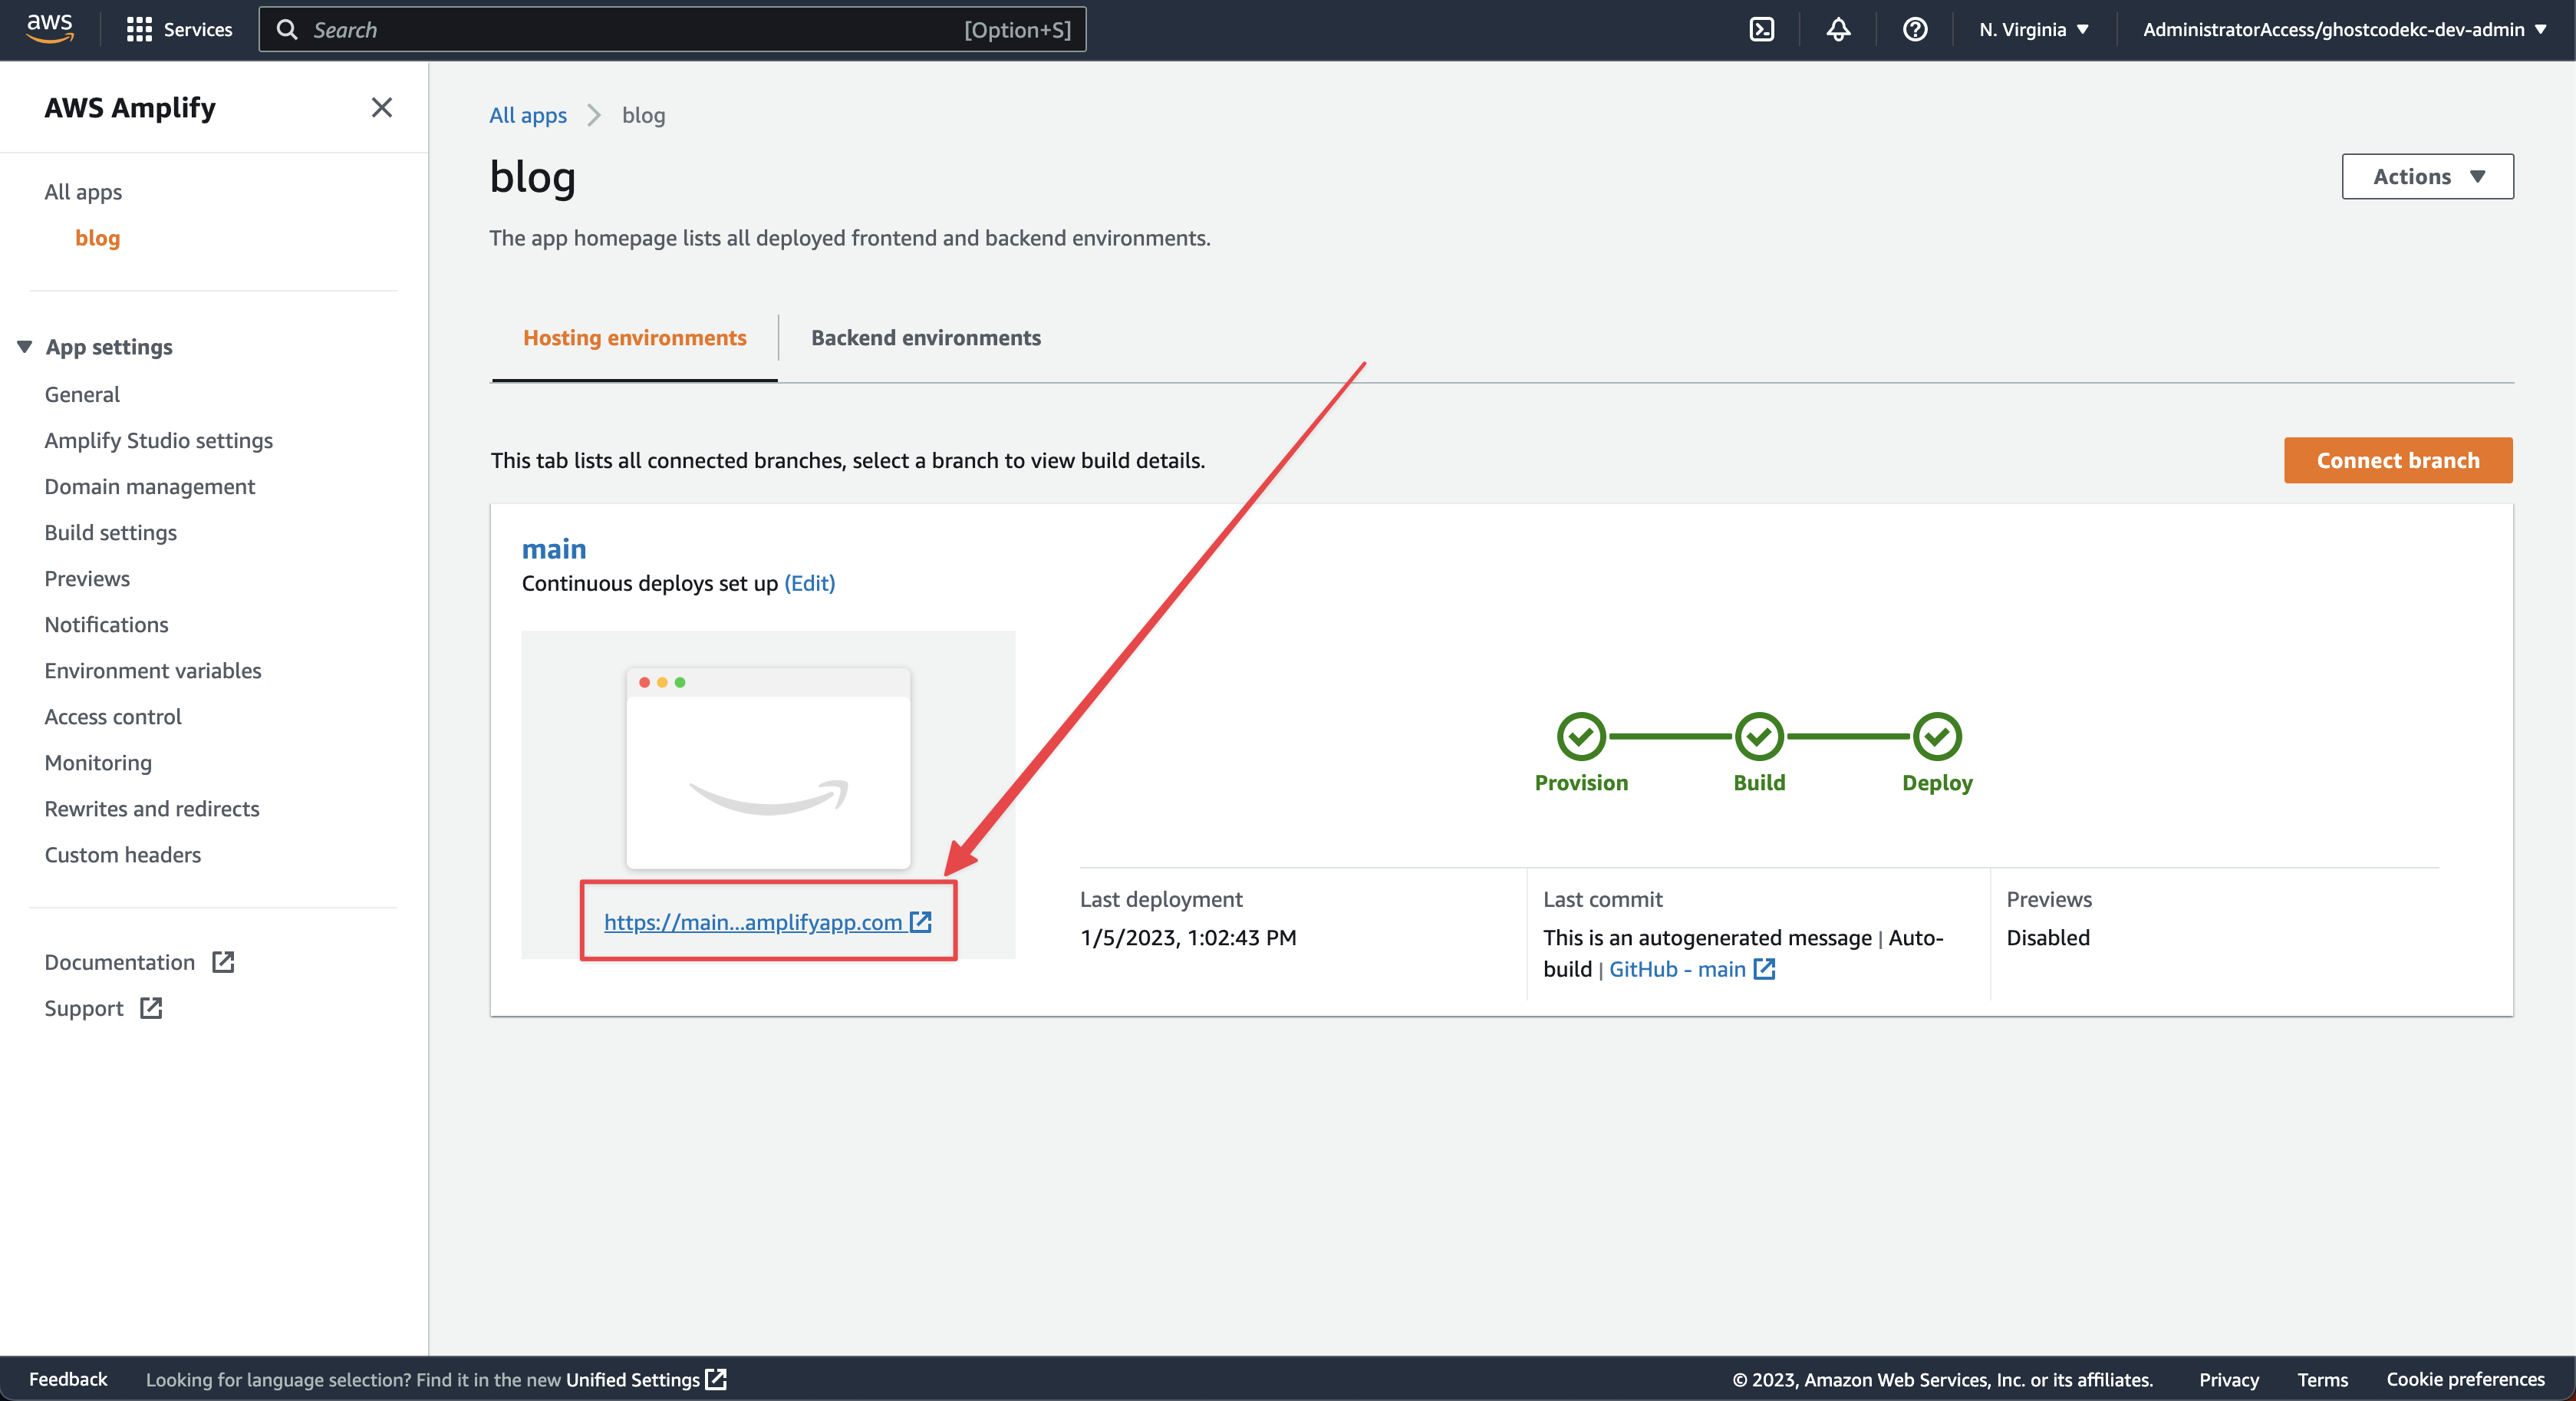2576x1401 pixels.
Task: Open Previews settings
Action: pos(87,578)
